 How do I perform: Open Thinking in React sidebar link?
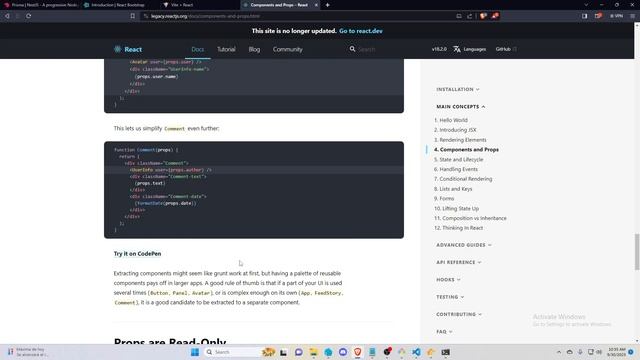click(x=458, y=228)
